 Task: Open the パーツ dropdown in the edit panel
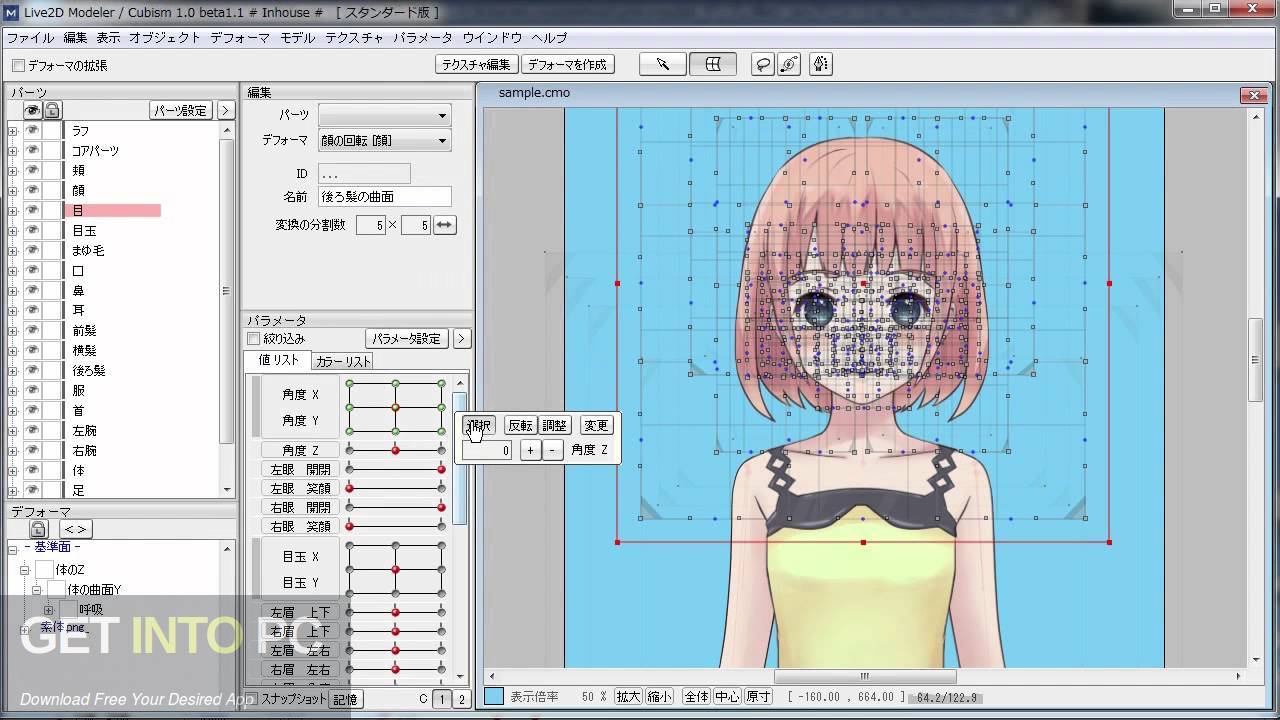click(x=384, y=115)
